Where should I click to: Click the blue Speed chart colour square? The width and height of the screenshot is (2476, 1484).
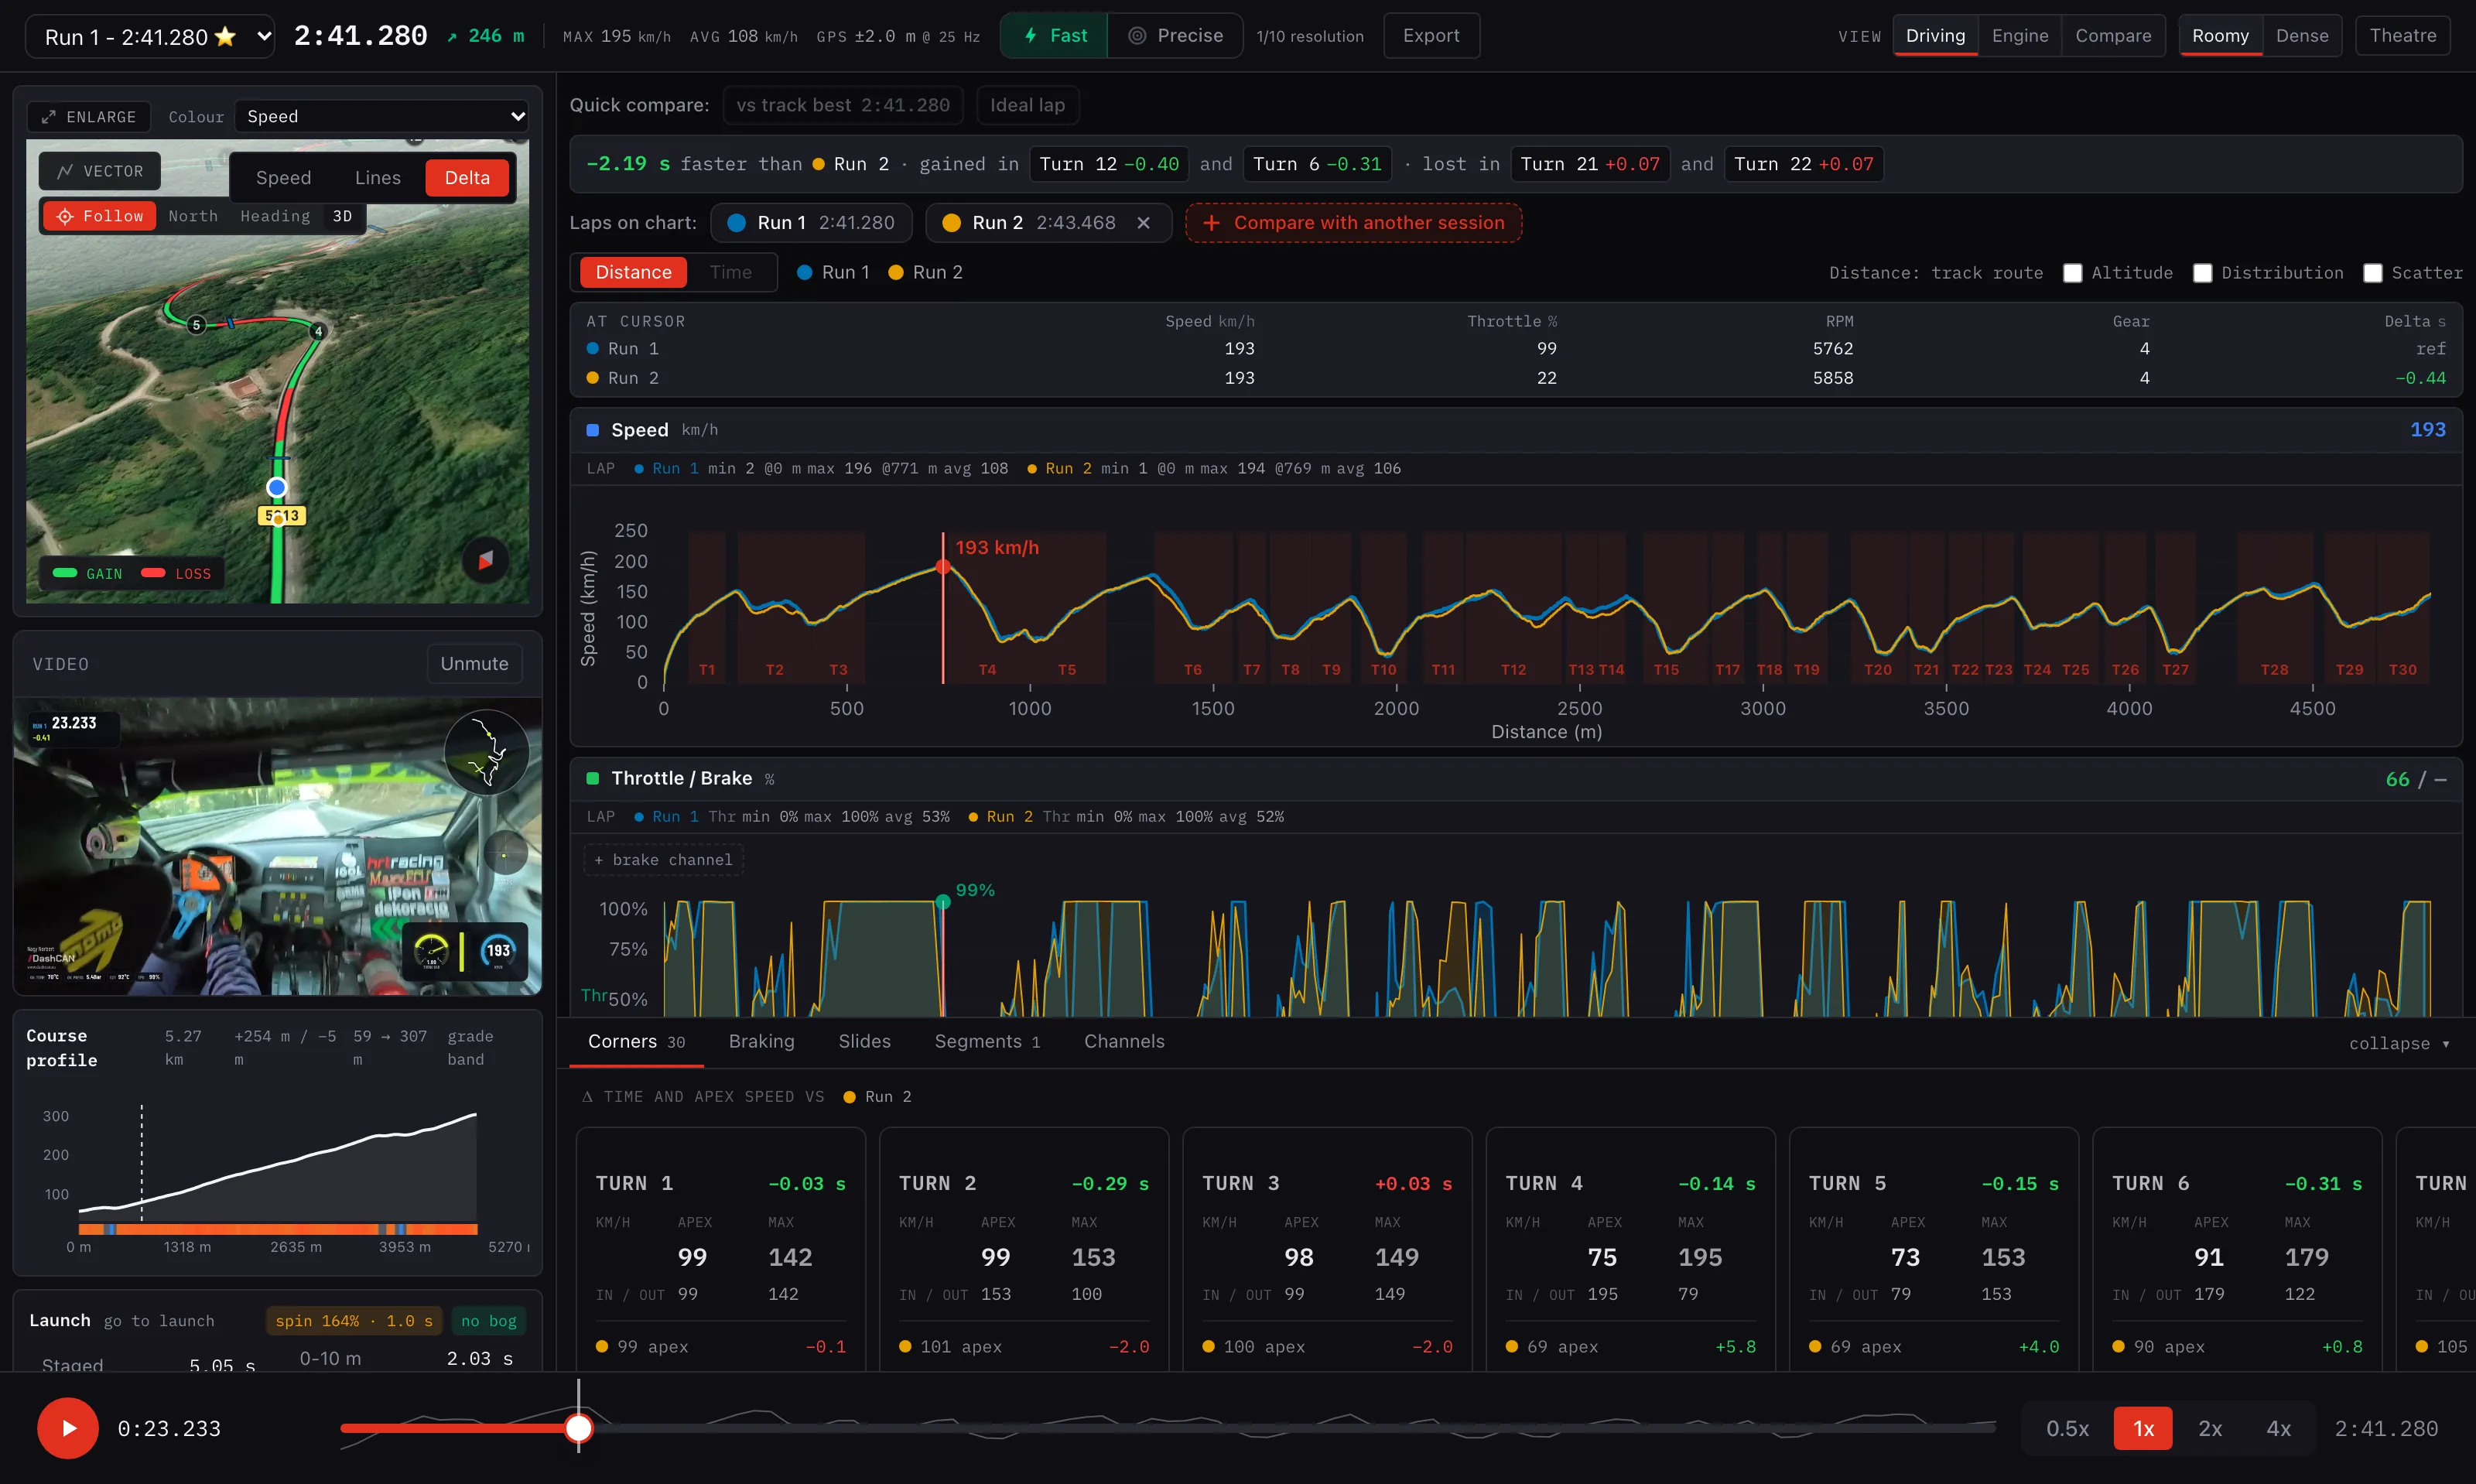(592, 430)
